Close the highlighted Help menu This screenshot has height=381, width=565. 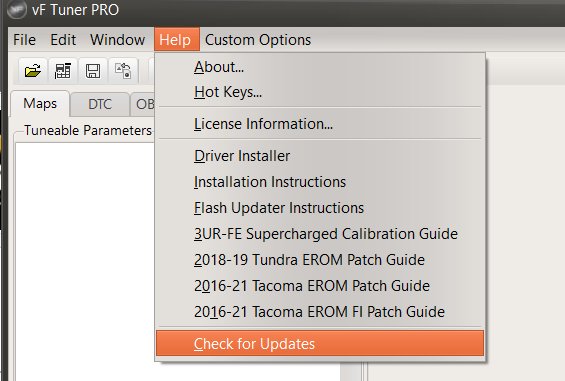pyautogui.click(x=177, y=40)
